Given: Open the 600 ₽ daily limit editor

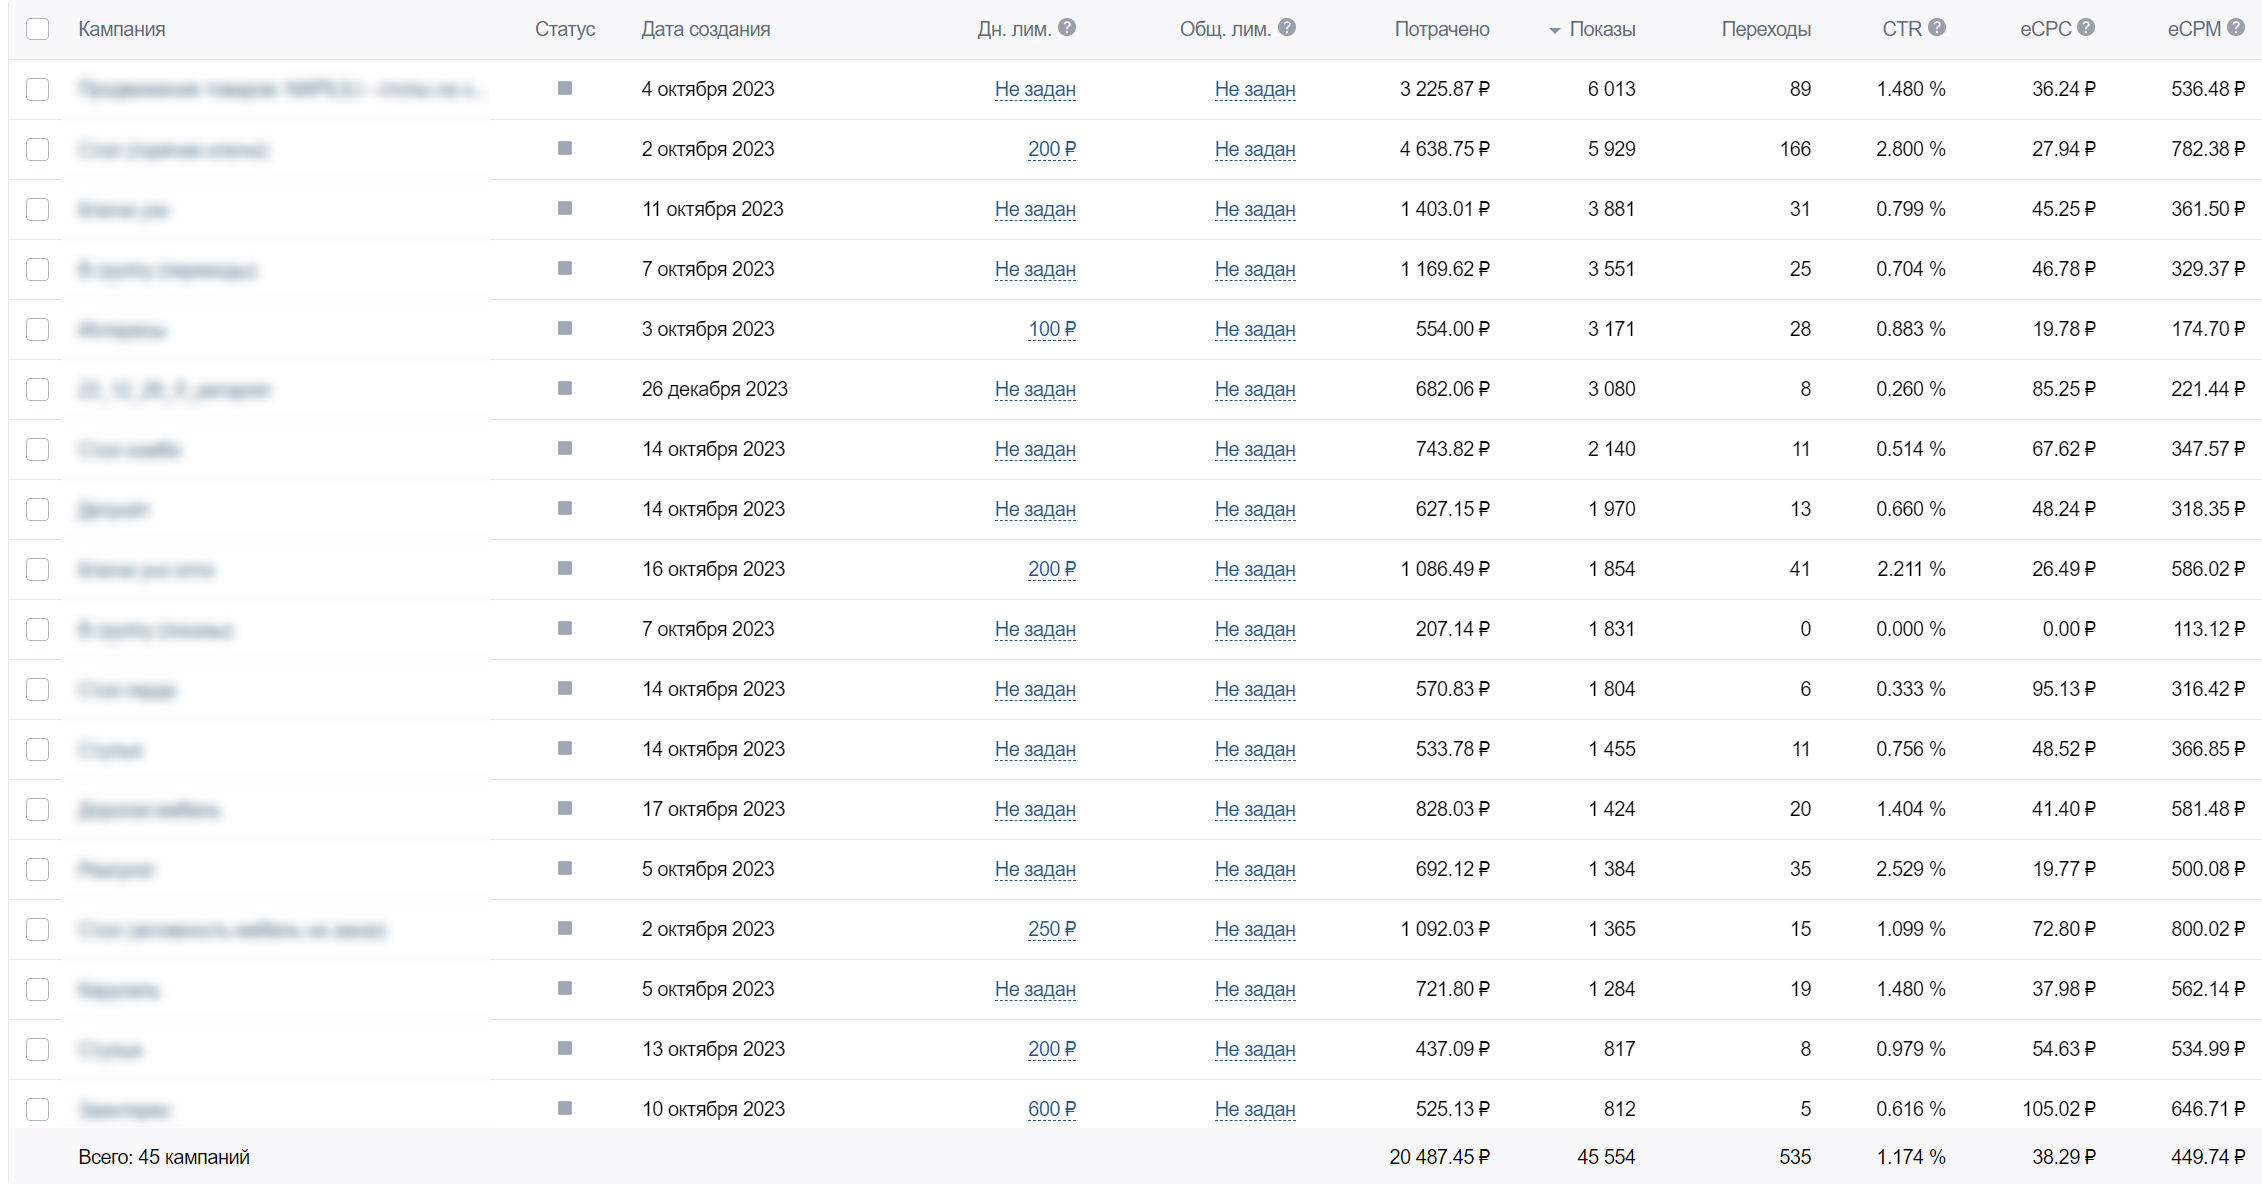Looking at the screenshot, I should coord(1051,1109).
